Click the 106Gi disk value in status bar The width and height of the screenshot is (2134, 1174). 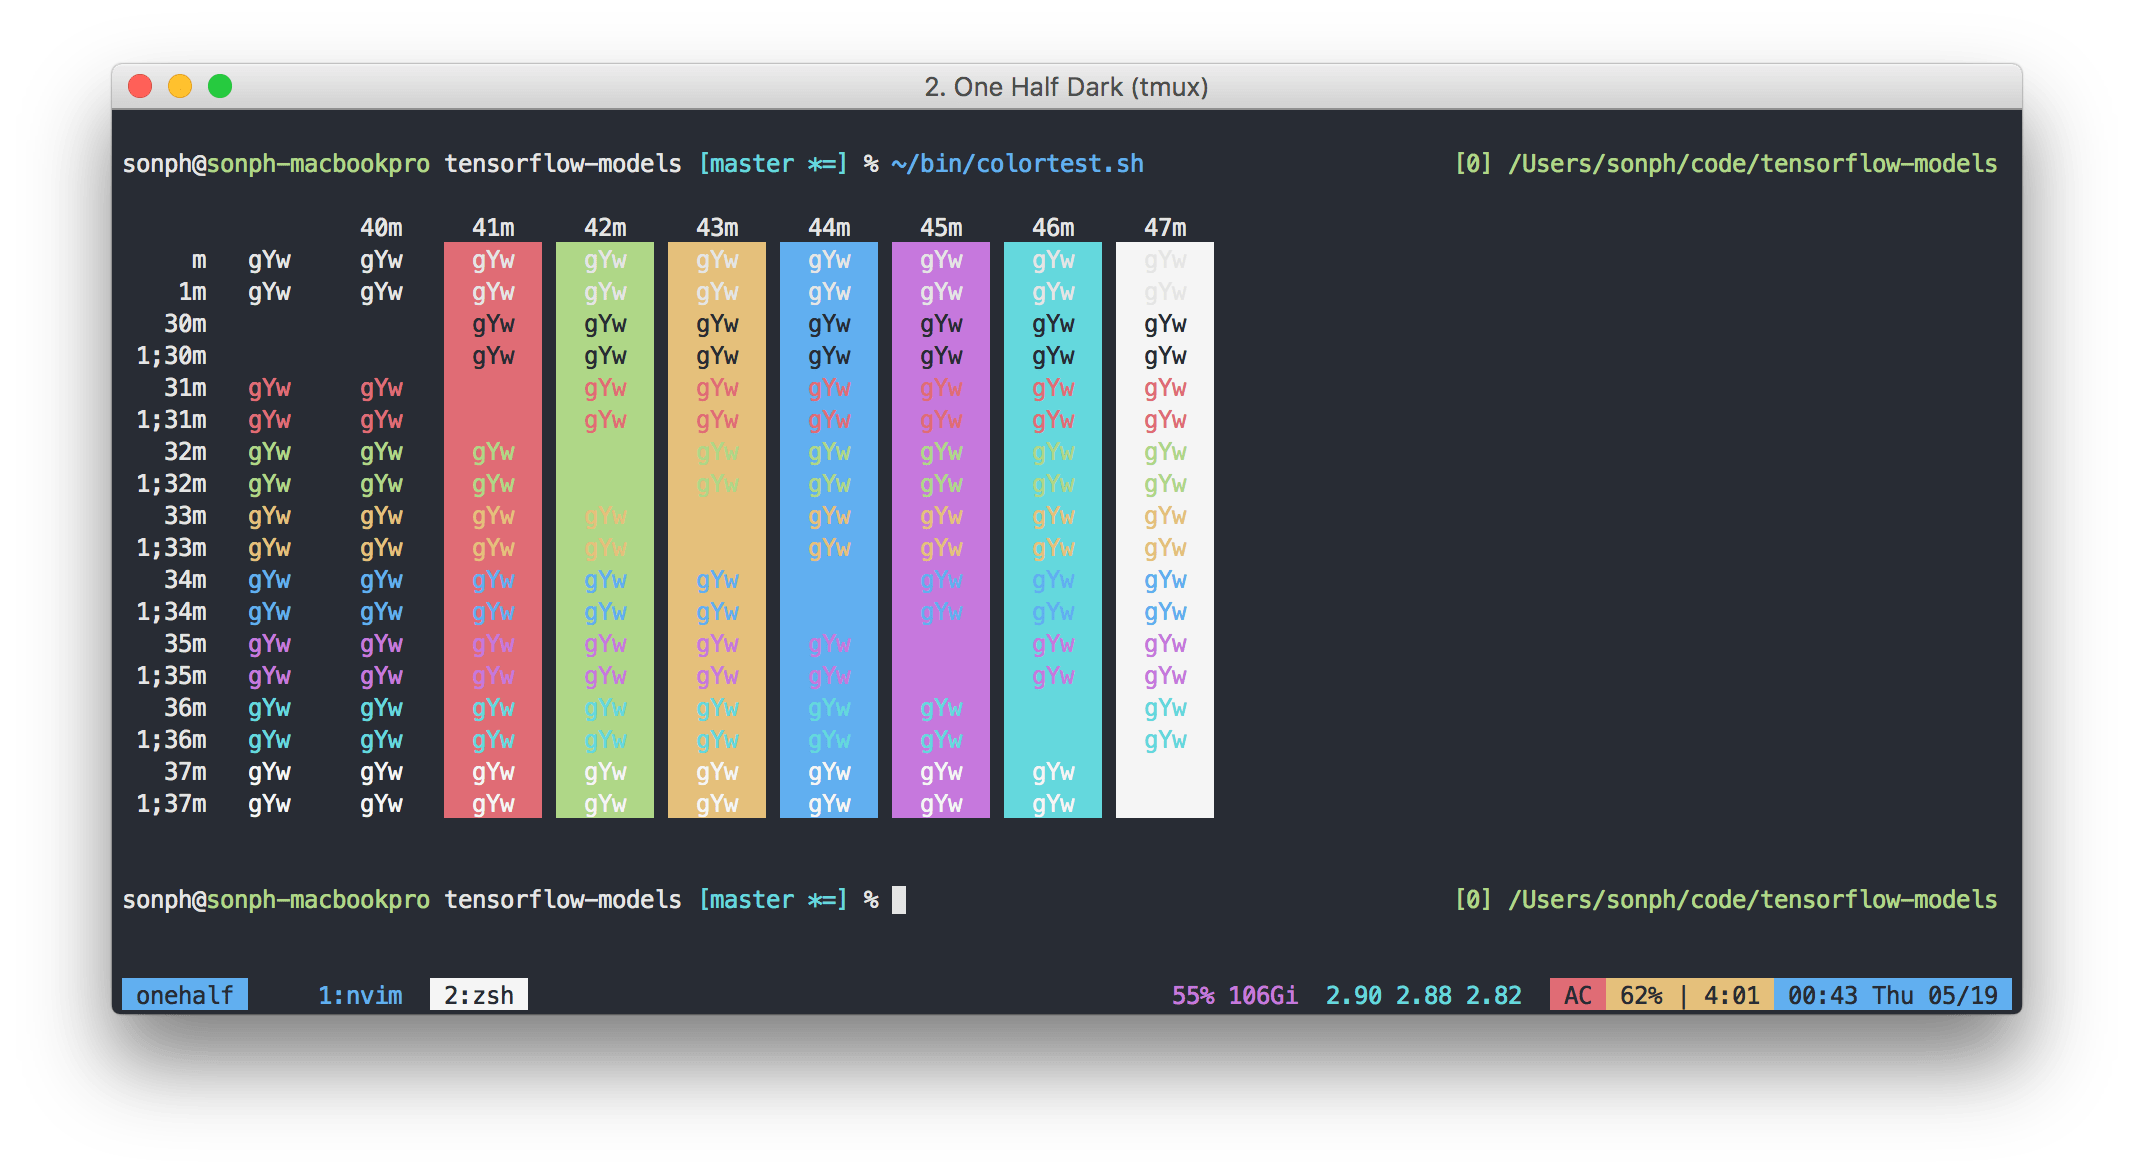1263,995
